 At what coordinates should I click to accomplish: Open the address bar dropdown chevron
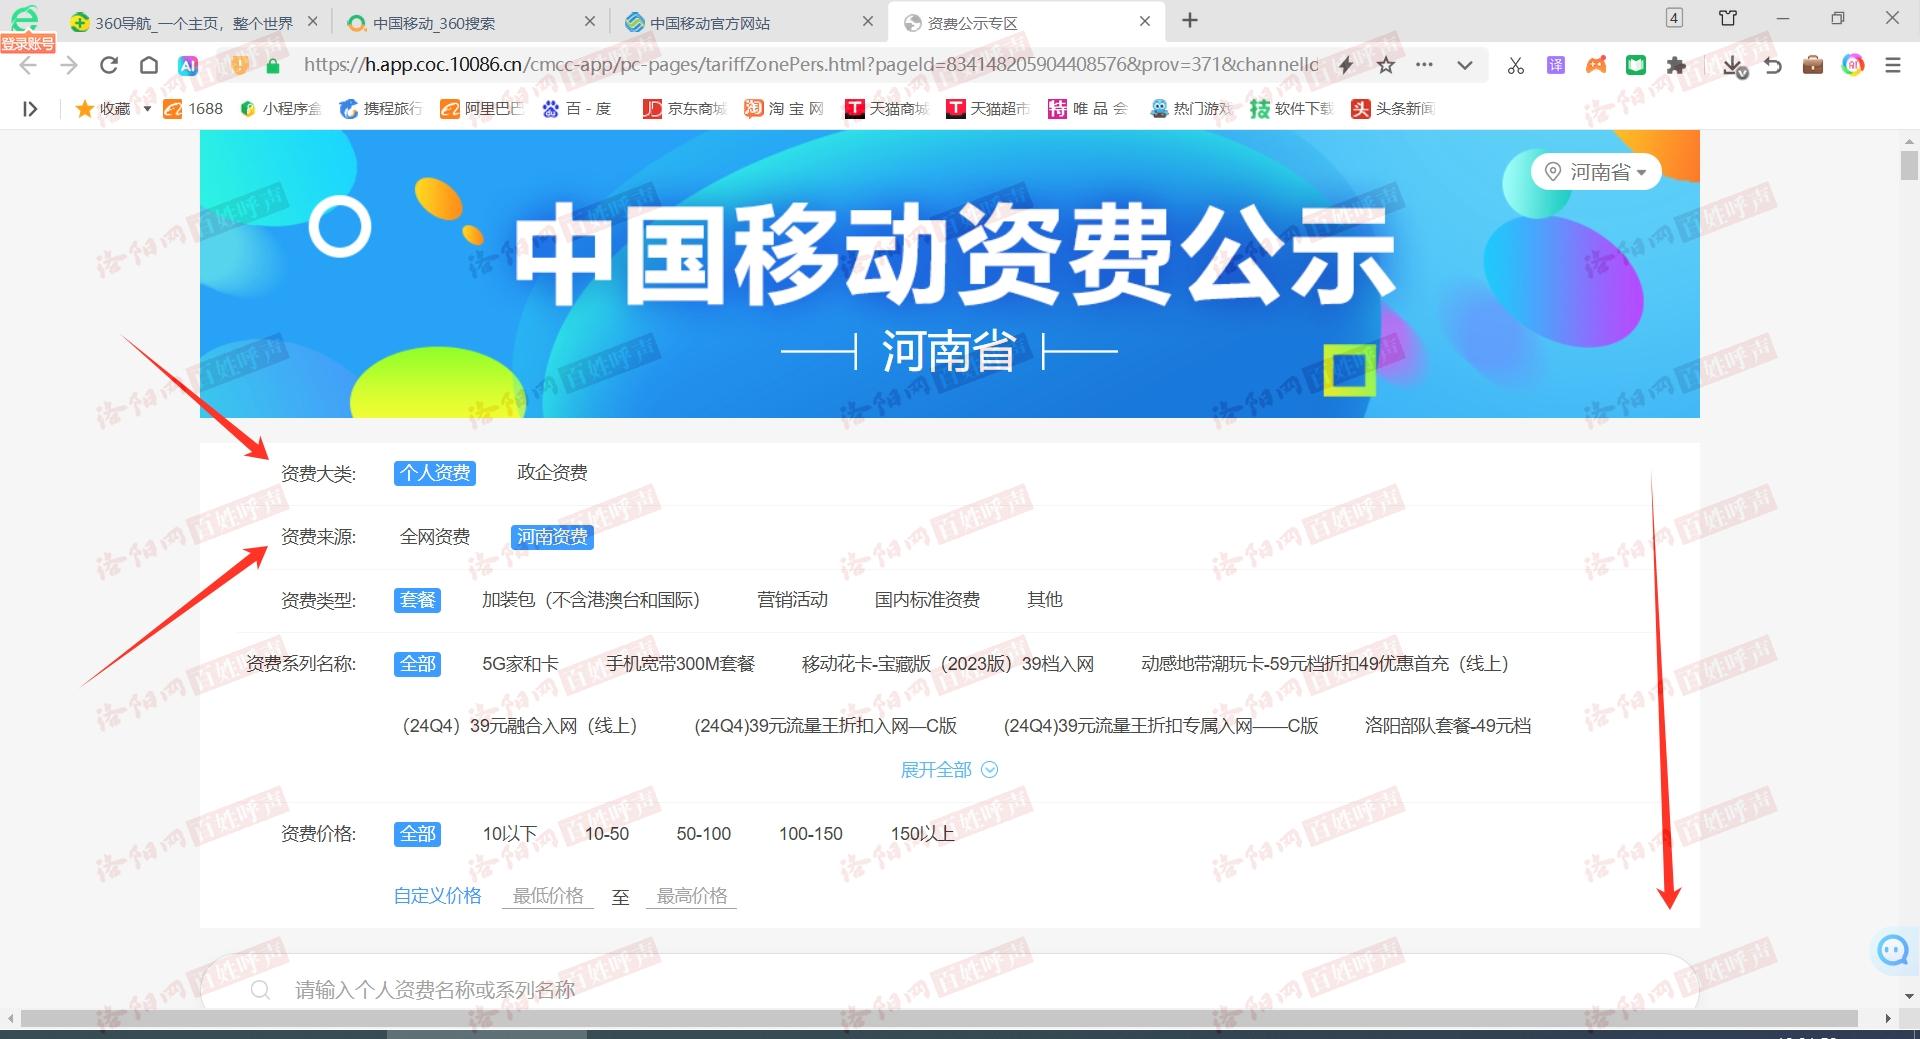pyautogui.click(x=1465, y=65)
